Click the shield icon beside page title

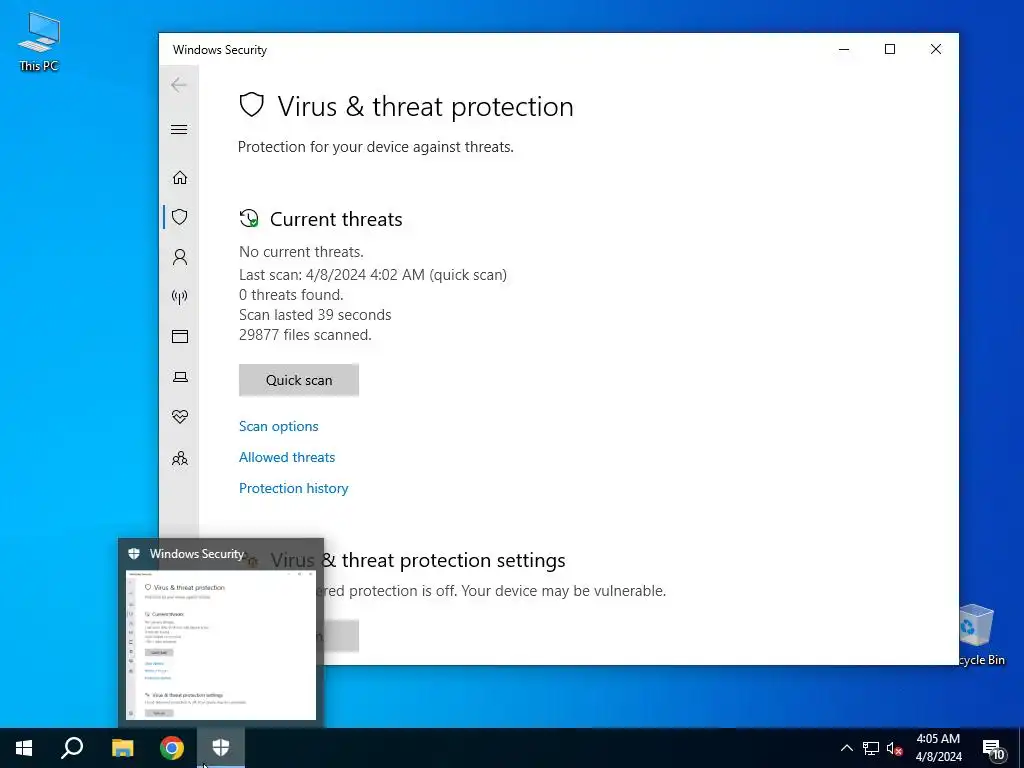tap(251, 105)
